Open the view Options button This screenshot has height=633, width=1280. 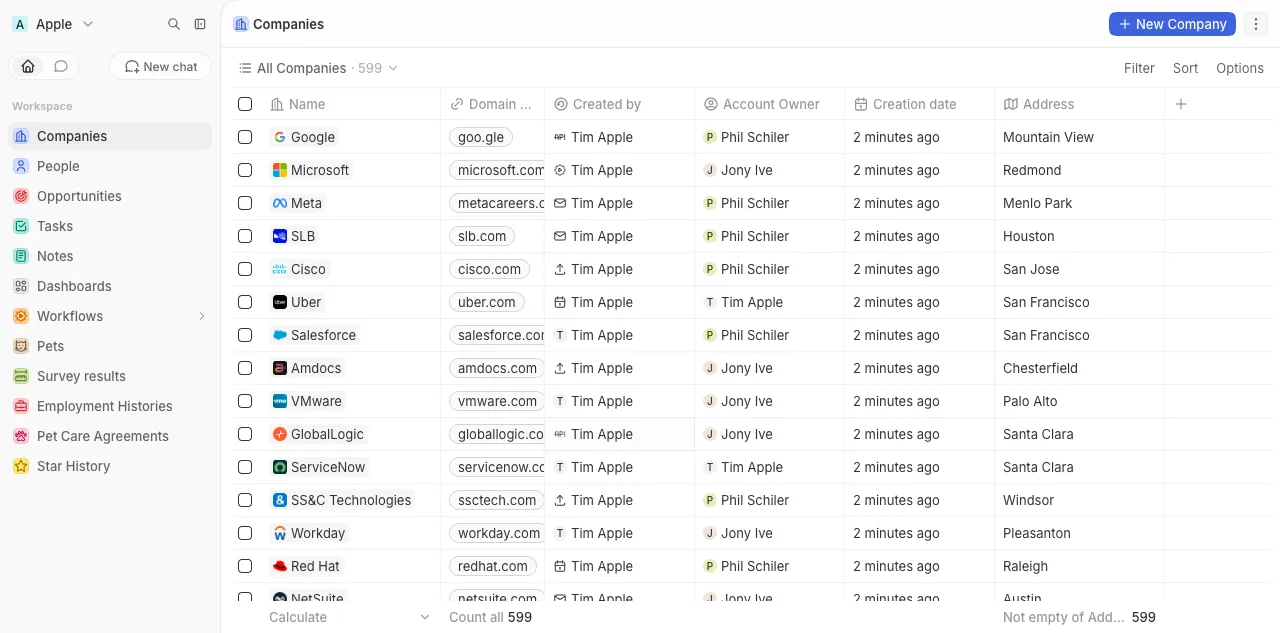(x=1240, y=68)
